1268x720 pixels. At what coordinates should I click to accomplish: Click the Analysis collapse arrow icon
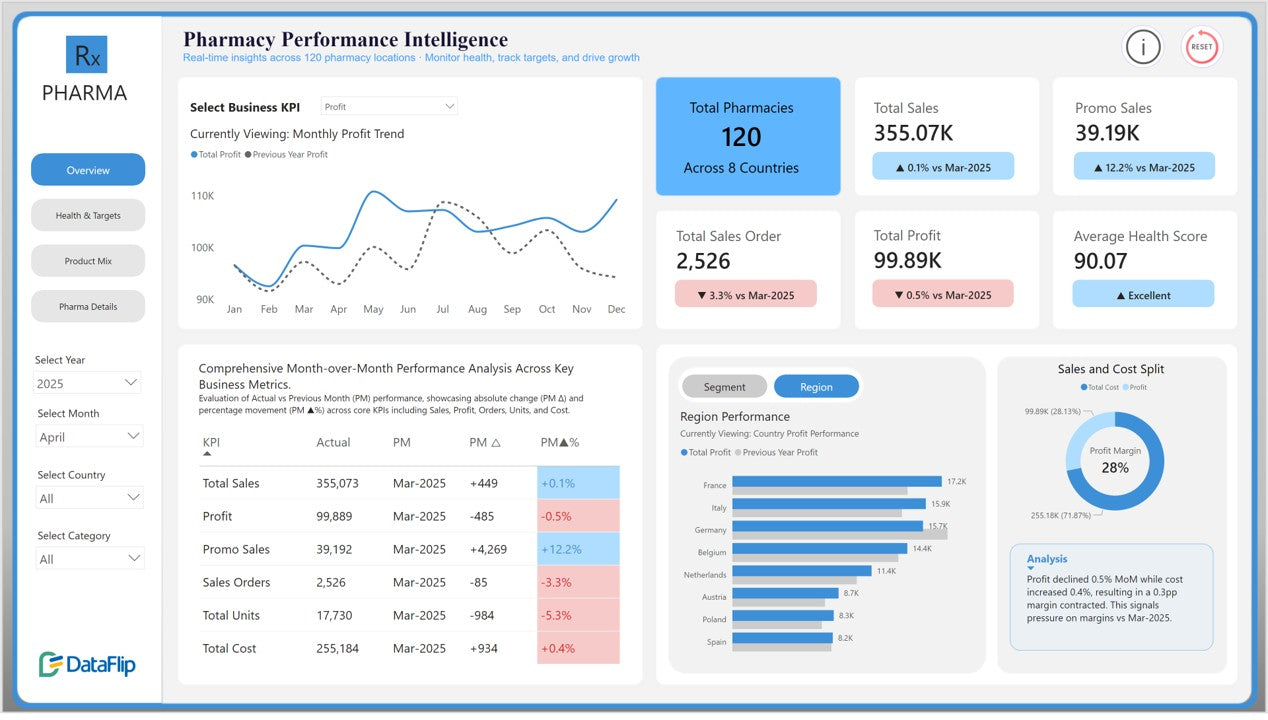coord(1031,568)
